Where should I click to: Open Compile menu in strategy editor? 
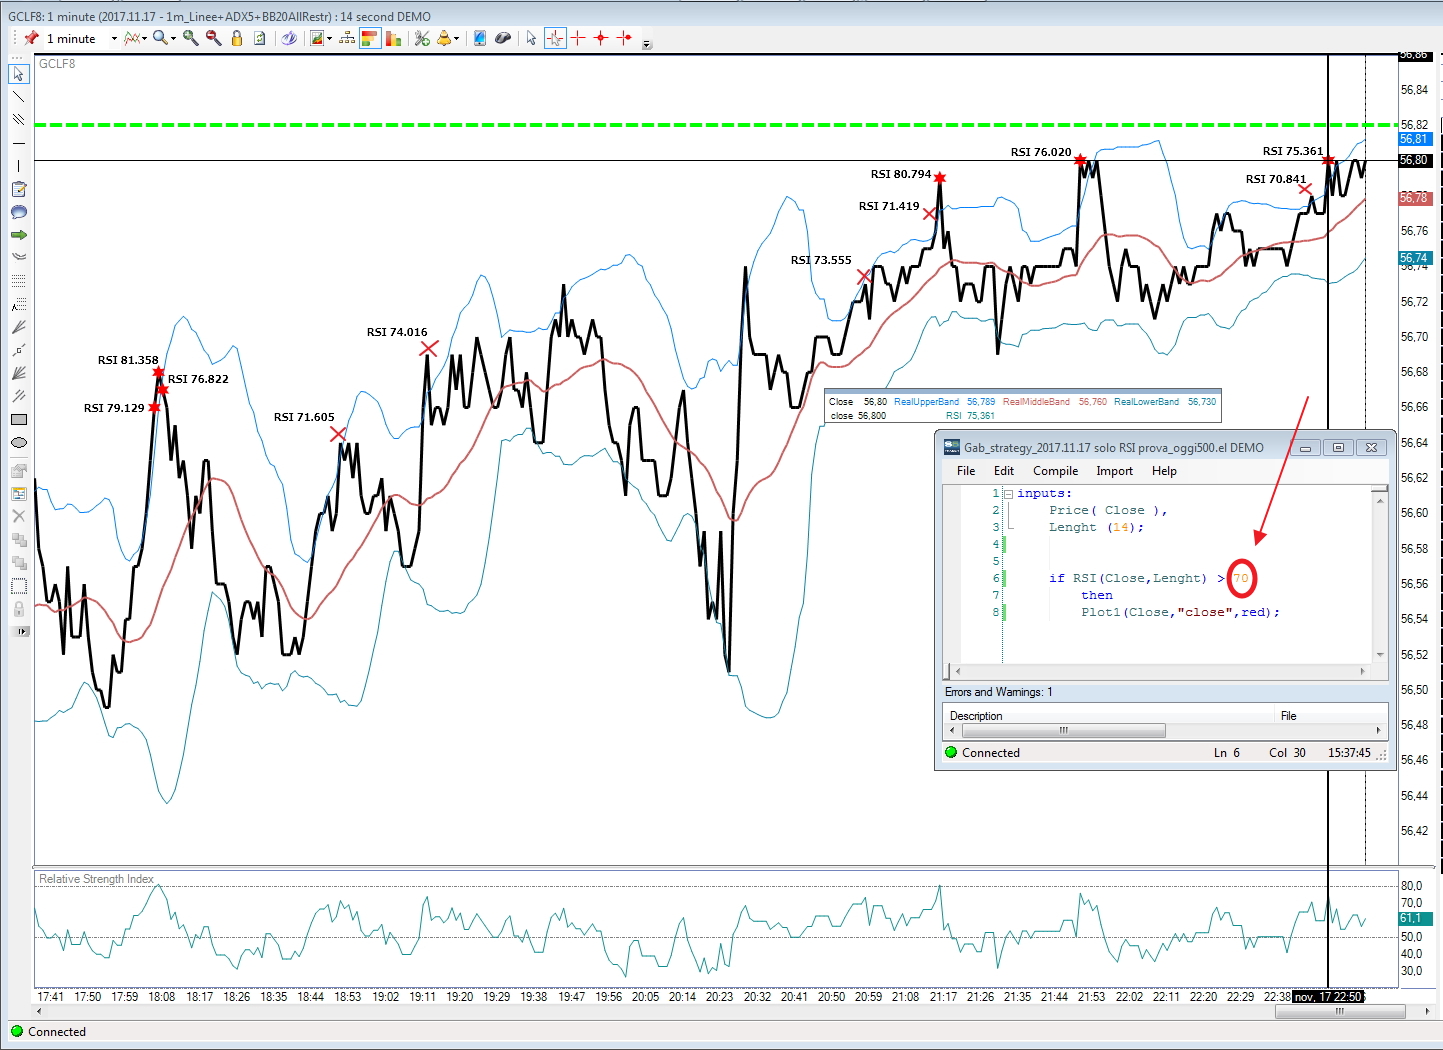pos(1056,471)
